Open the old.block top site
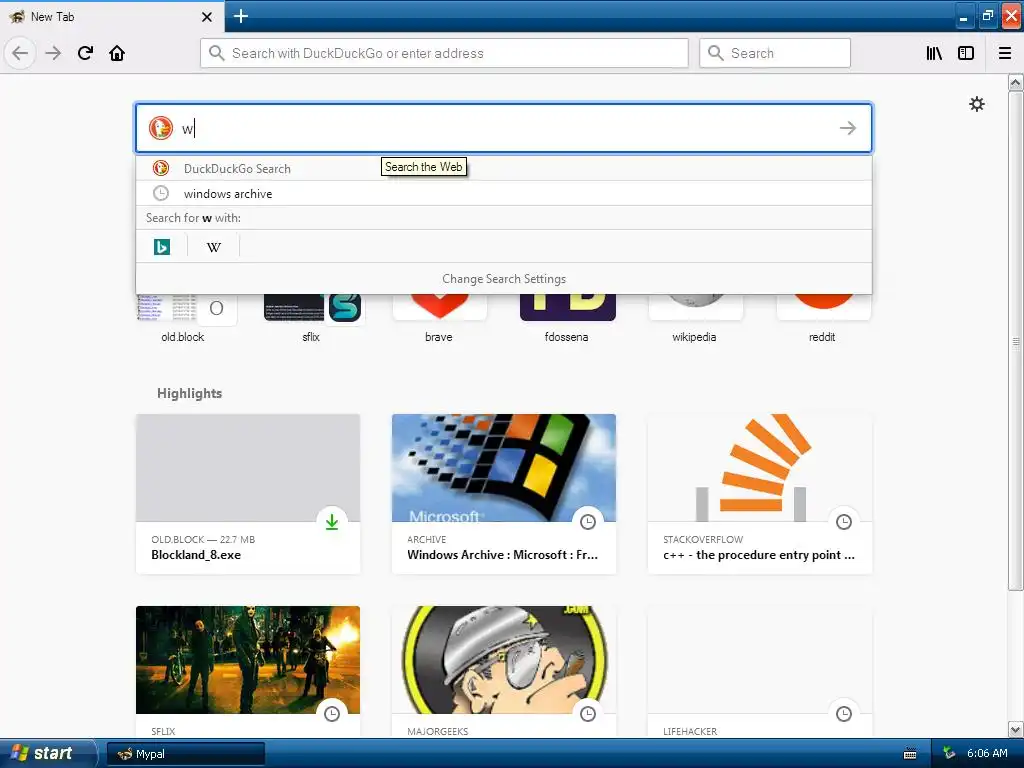The width and height of the screenshot is (1024, 768). coord(183,317)
